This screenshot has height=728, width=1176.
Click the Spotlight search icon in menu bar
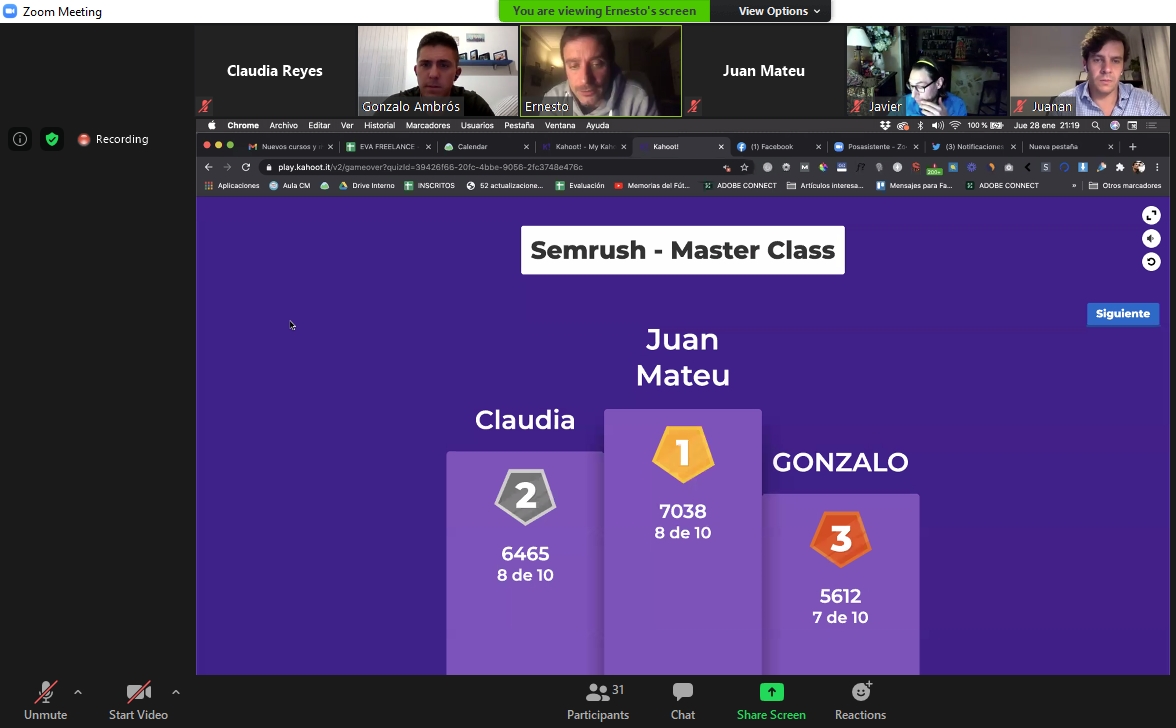tap(1096, 125)
